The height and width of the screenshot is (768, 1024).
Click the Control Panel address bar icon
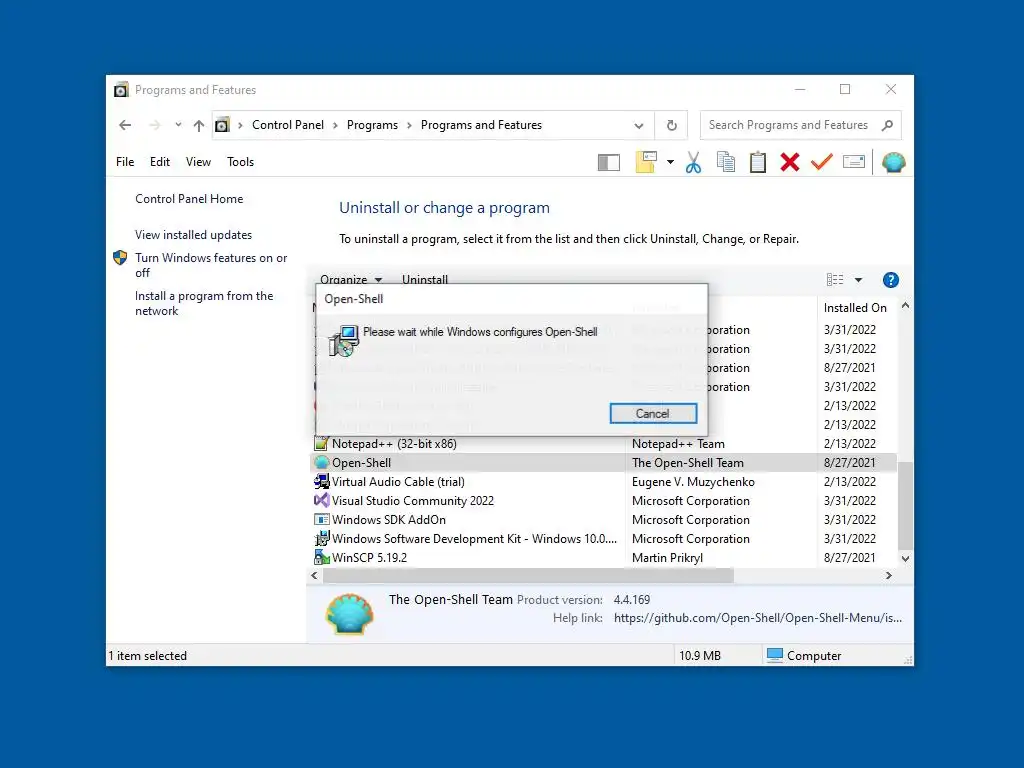coord(223,125)
